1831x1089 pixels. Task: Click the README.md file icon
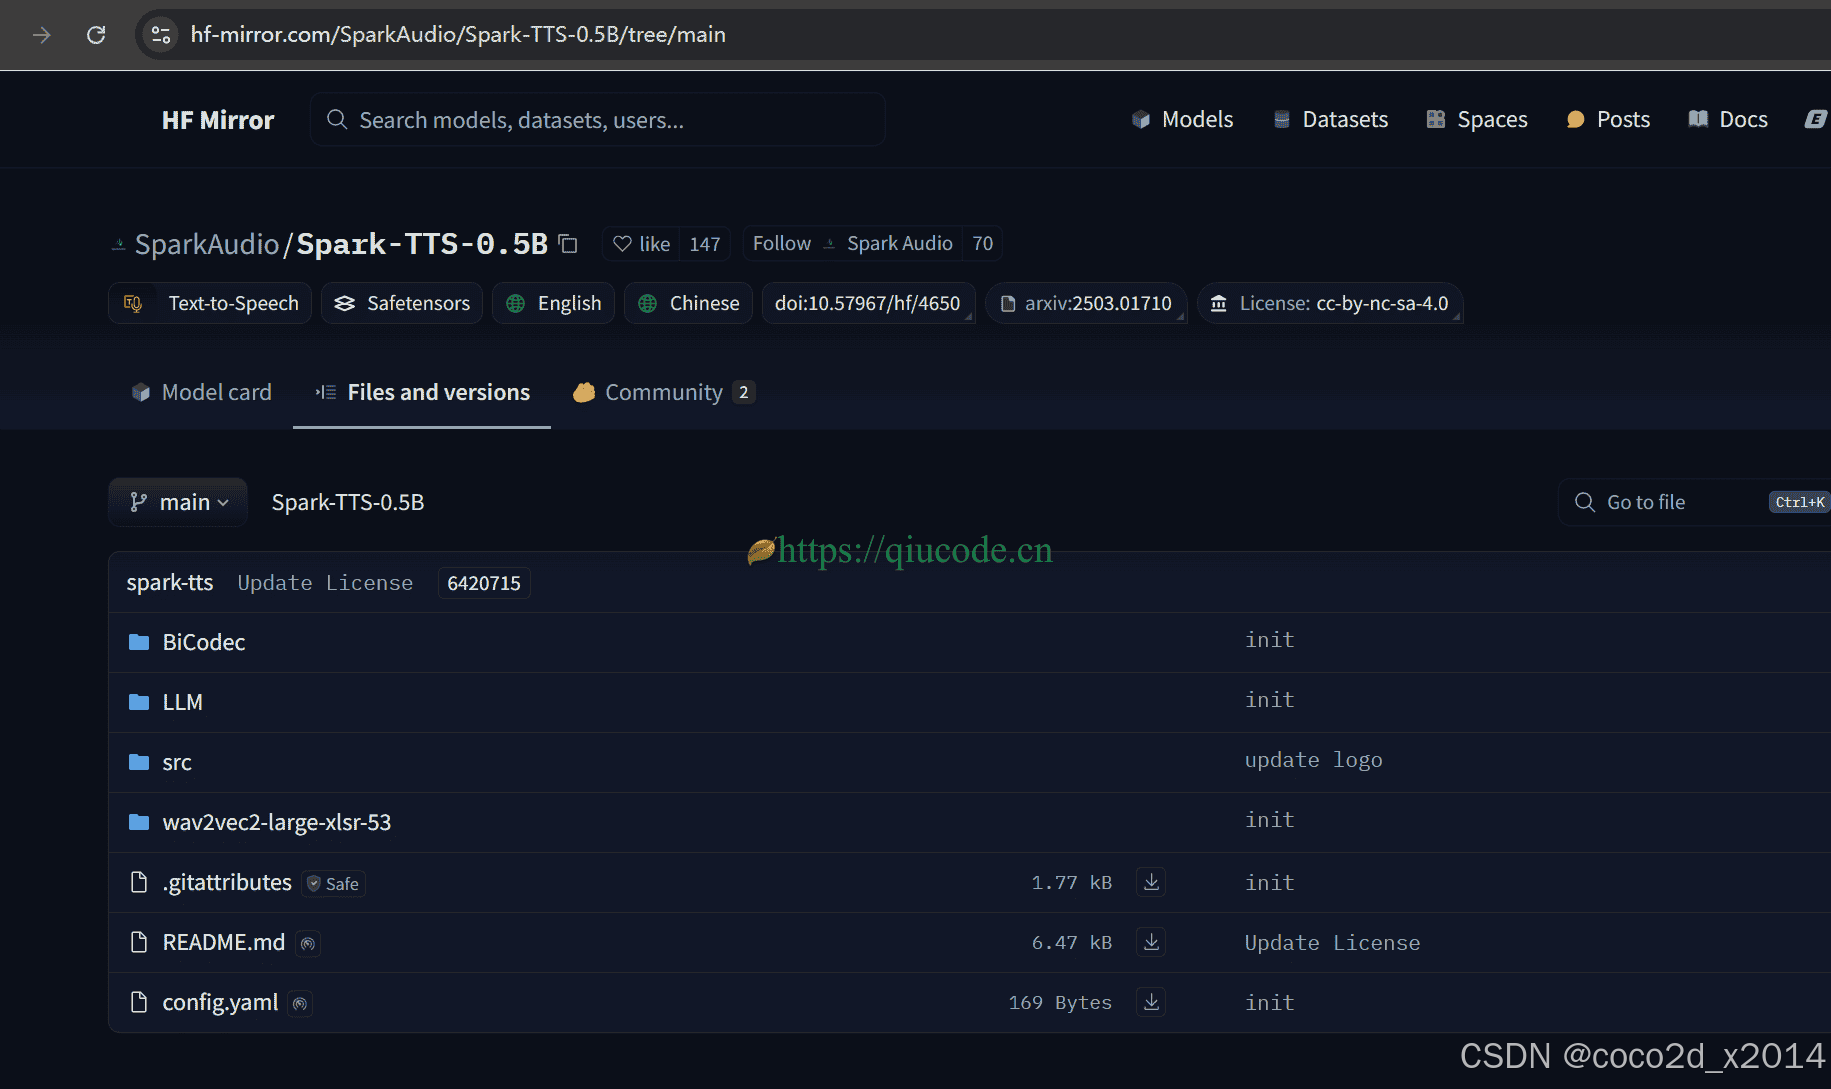[x=139, y=942]
